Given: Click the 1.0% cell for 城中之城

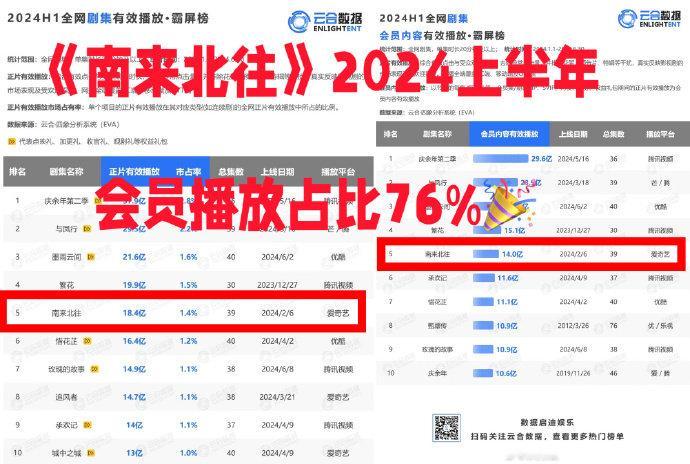Looking at the screenshot, I should tap(188, 453).
